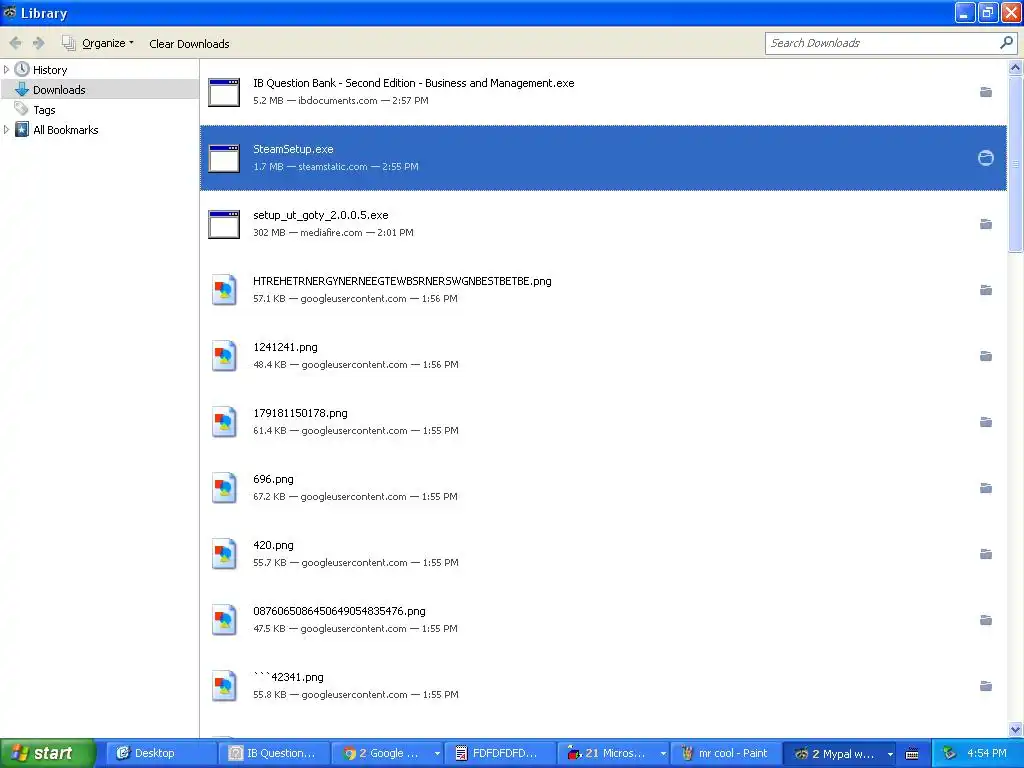Click the image icon of 0876065086450649054835476.png
This screenshot has width=1024, height=768.
click(x=224, y=620)
